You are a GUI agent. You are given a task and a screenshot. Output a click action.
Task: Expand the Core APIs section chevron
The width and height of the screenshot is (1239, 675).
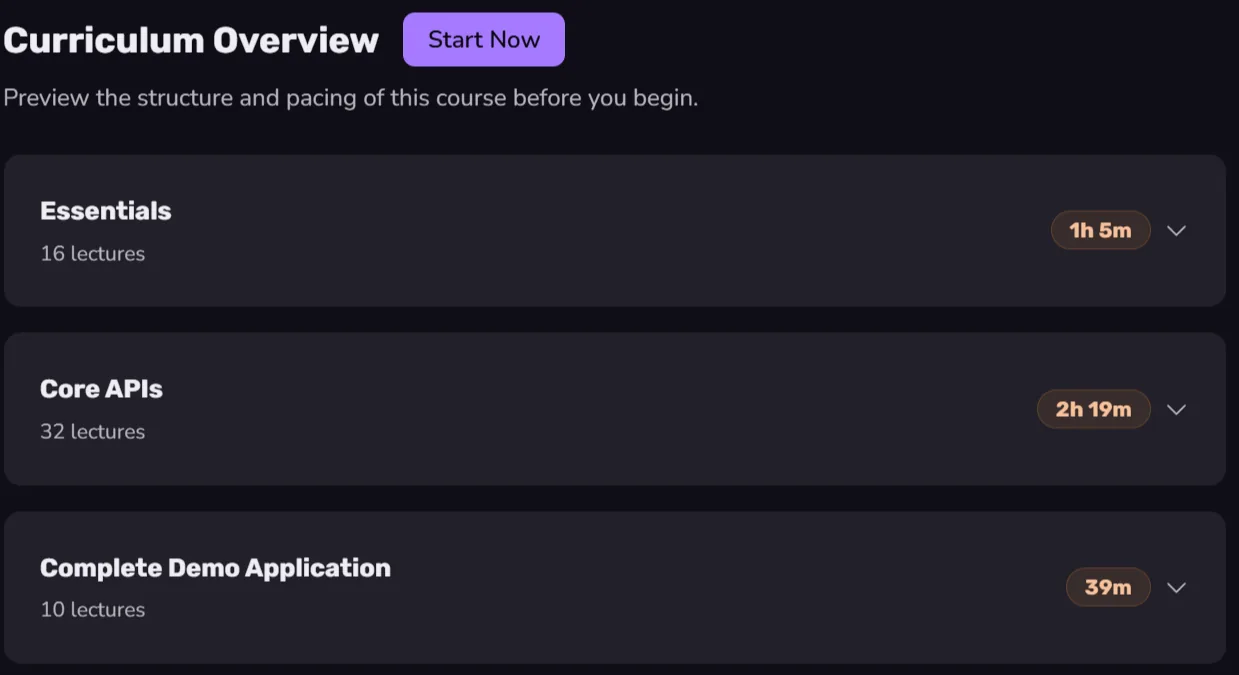tap(1176, 410)
